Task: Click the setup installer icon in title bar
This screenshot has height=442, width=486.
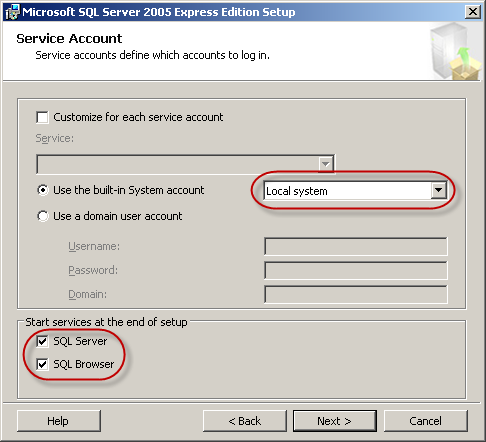Action: pyautogui.click(x=13, y=12)
